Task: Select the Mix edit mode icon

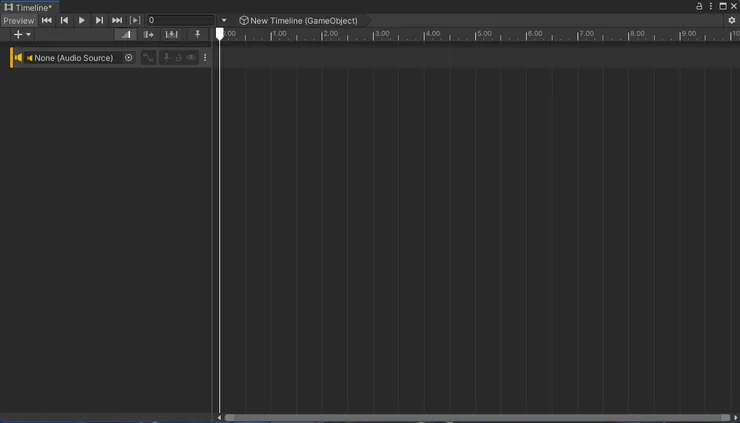Action: [126, 34]
